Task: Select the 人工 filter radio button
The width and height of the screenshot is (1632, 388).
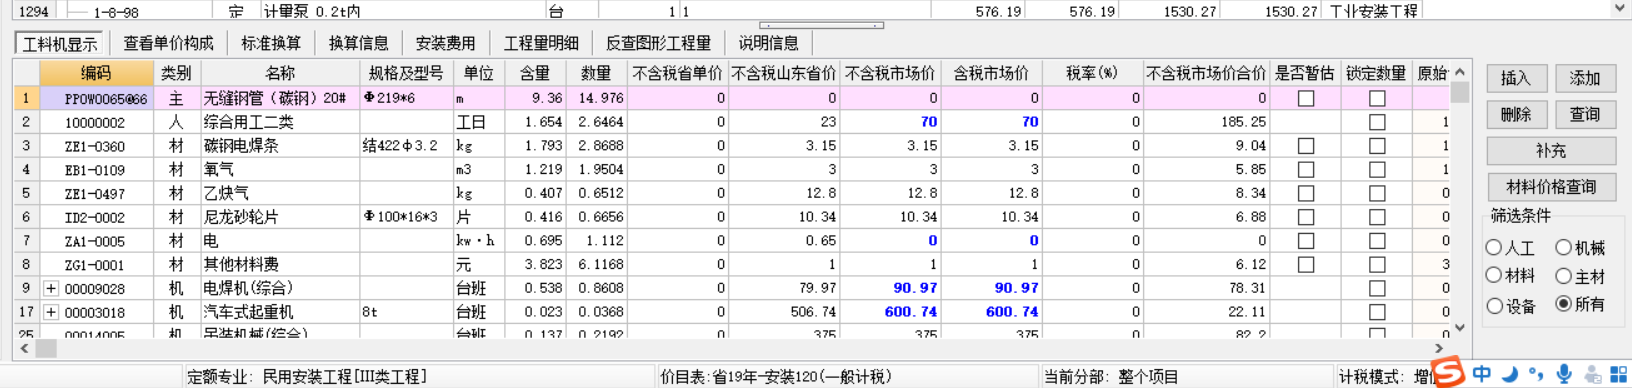Action: (1494, 247)
